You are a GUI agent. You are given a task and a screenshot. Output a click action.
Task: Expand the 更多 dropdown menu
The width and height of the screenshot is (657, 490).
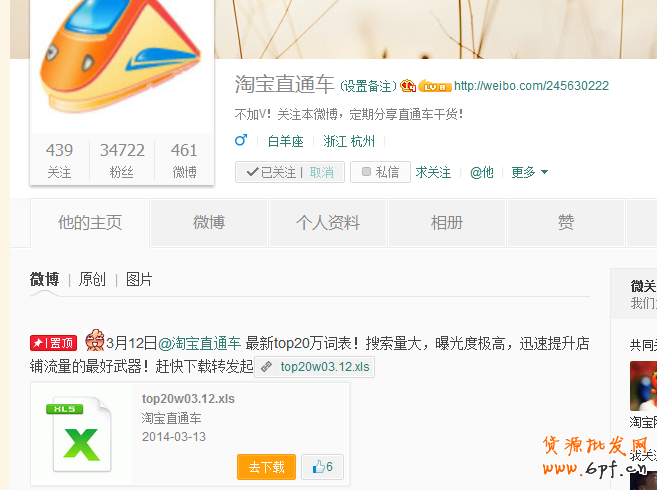(x=530, y=172)
